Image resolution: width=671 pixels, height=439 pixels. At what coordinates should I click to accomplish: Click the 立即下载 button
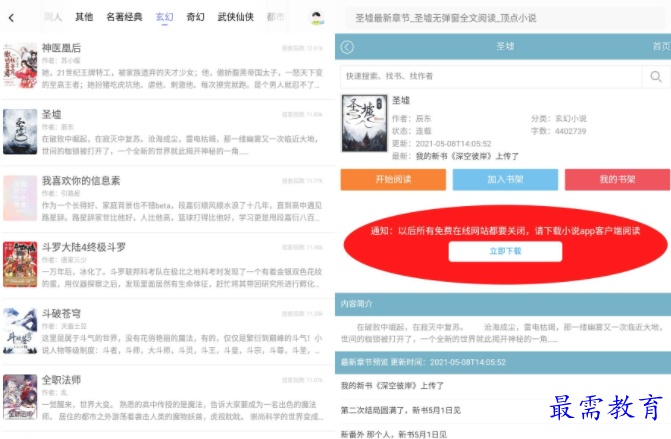click(505, 251)
